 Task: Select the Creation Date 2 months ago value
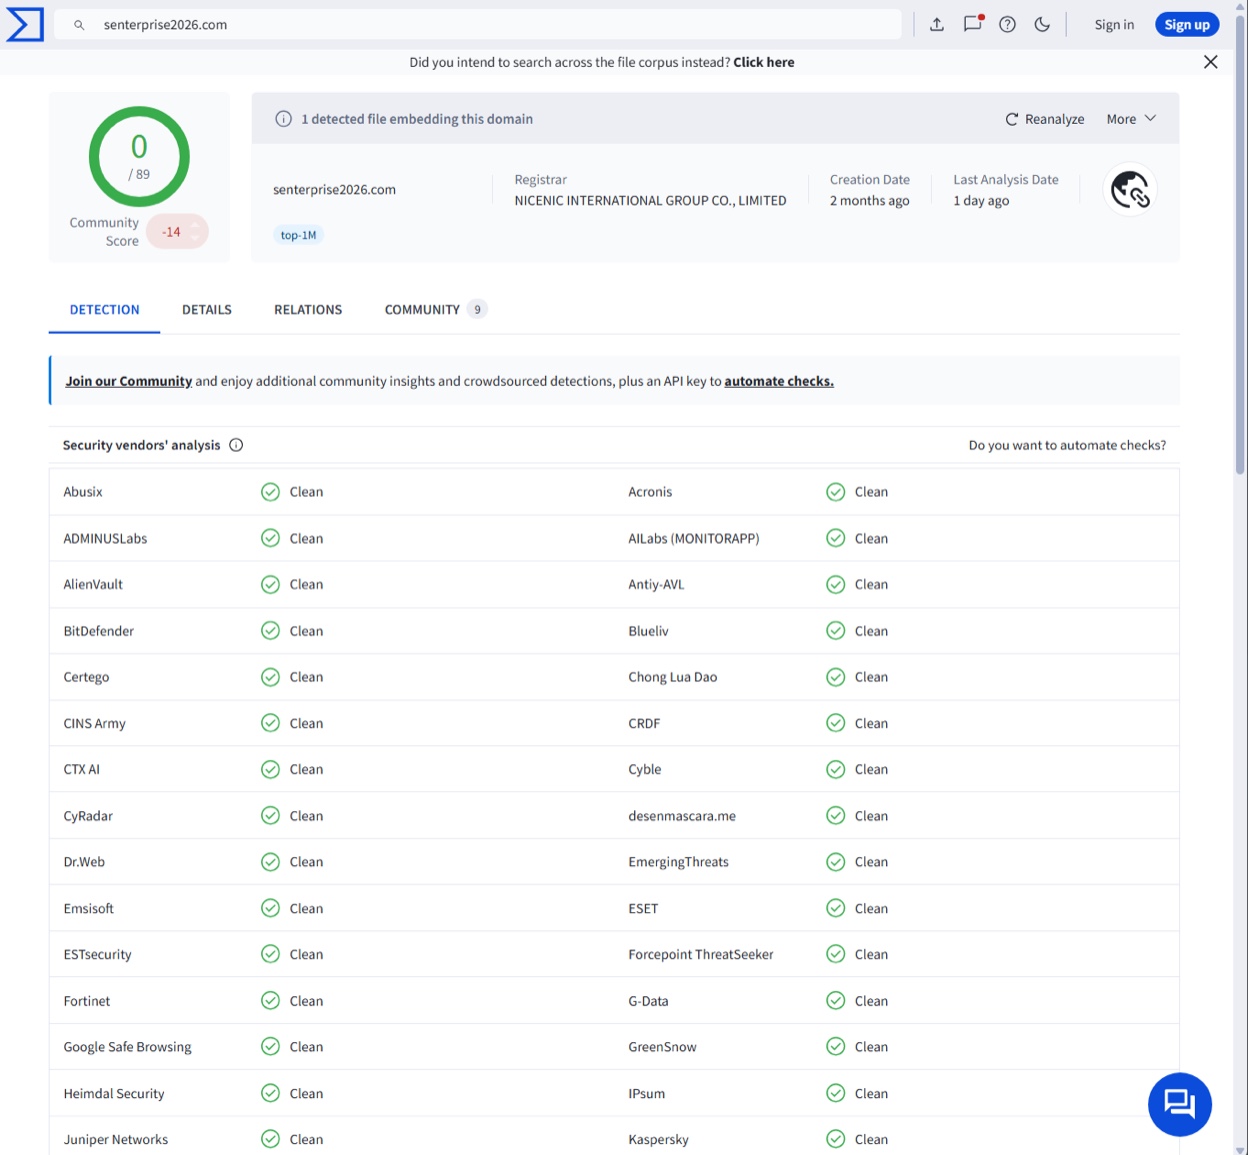coord(870,201)
